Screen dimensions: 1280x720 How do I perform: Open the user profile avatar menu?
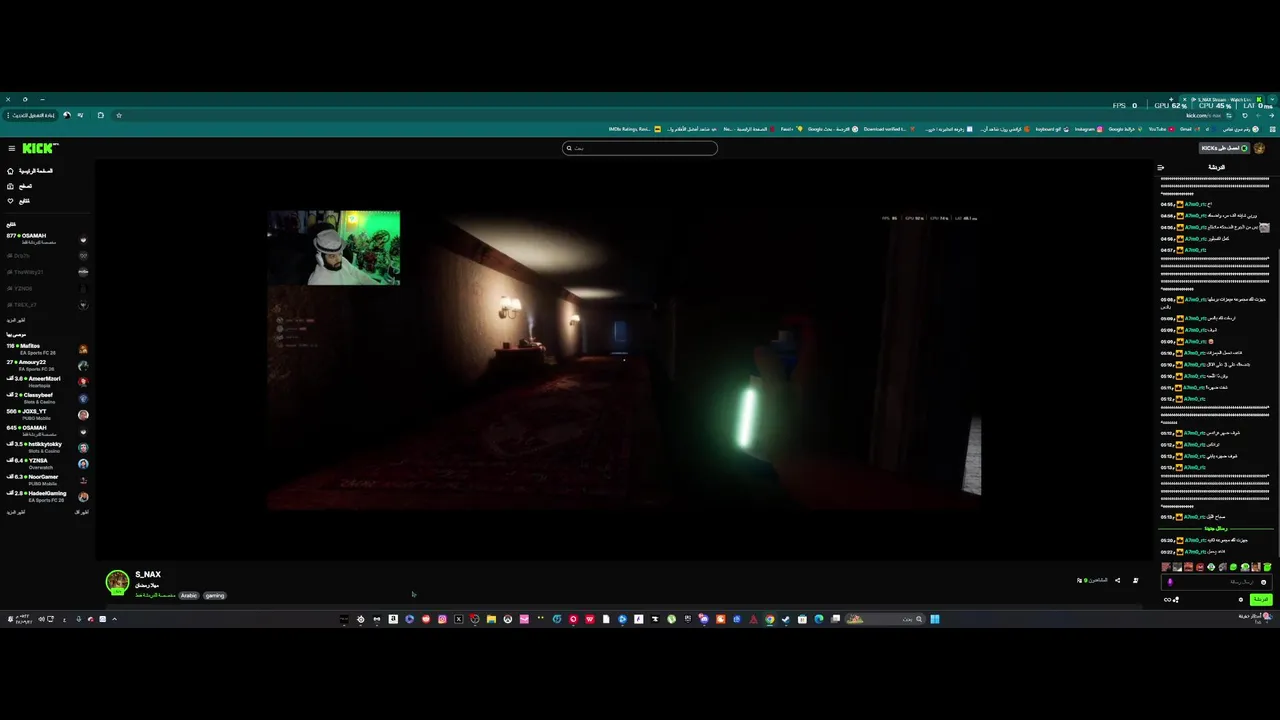pos(1260,148)
